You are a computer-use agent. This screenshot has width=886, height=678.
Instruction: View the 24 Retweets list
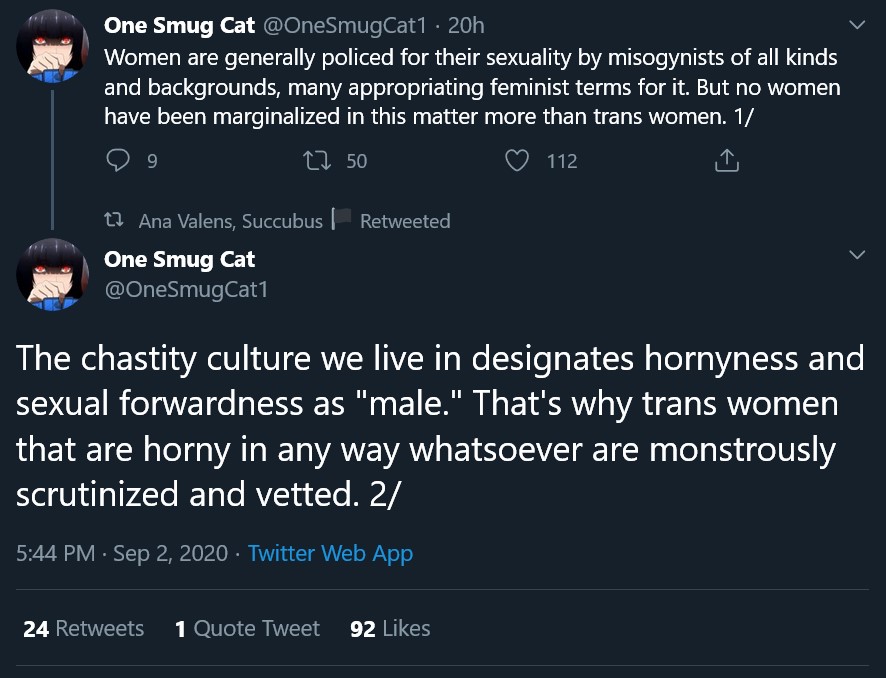pyautogui.click(x=84, y=628)
